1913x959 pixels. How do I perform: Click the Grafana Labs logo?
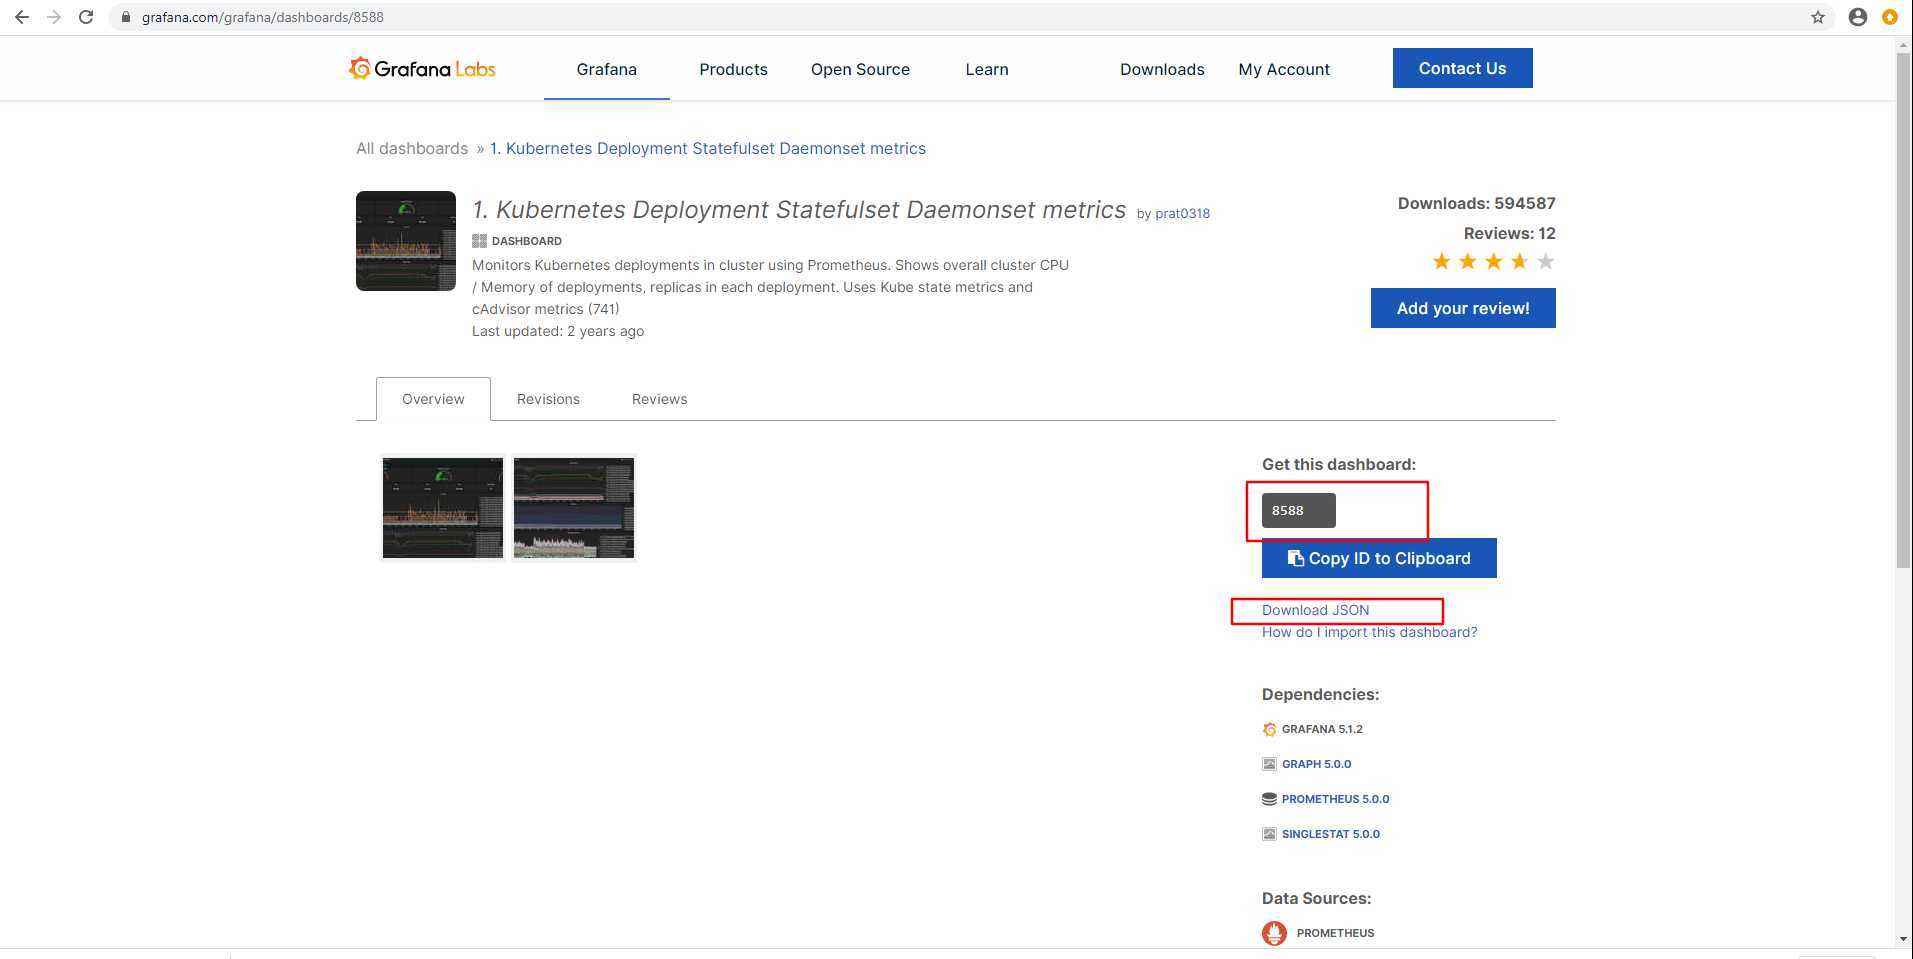pyautogui.click(x=422, y=68)
